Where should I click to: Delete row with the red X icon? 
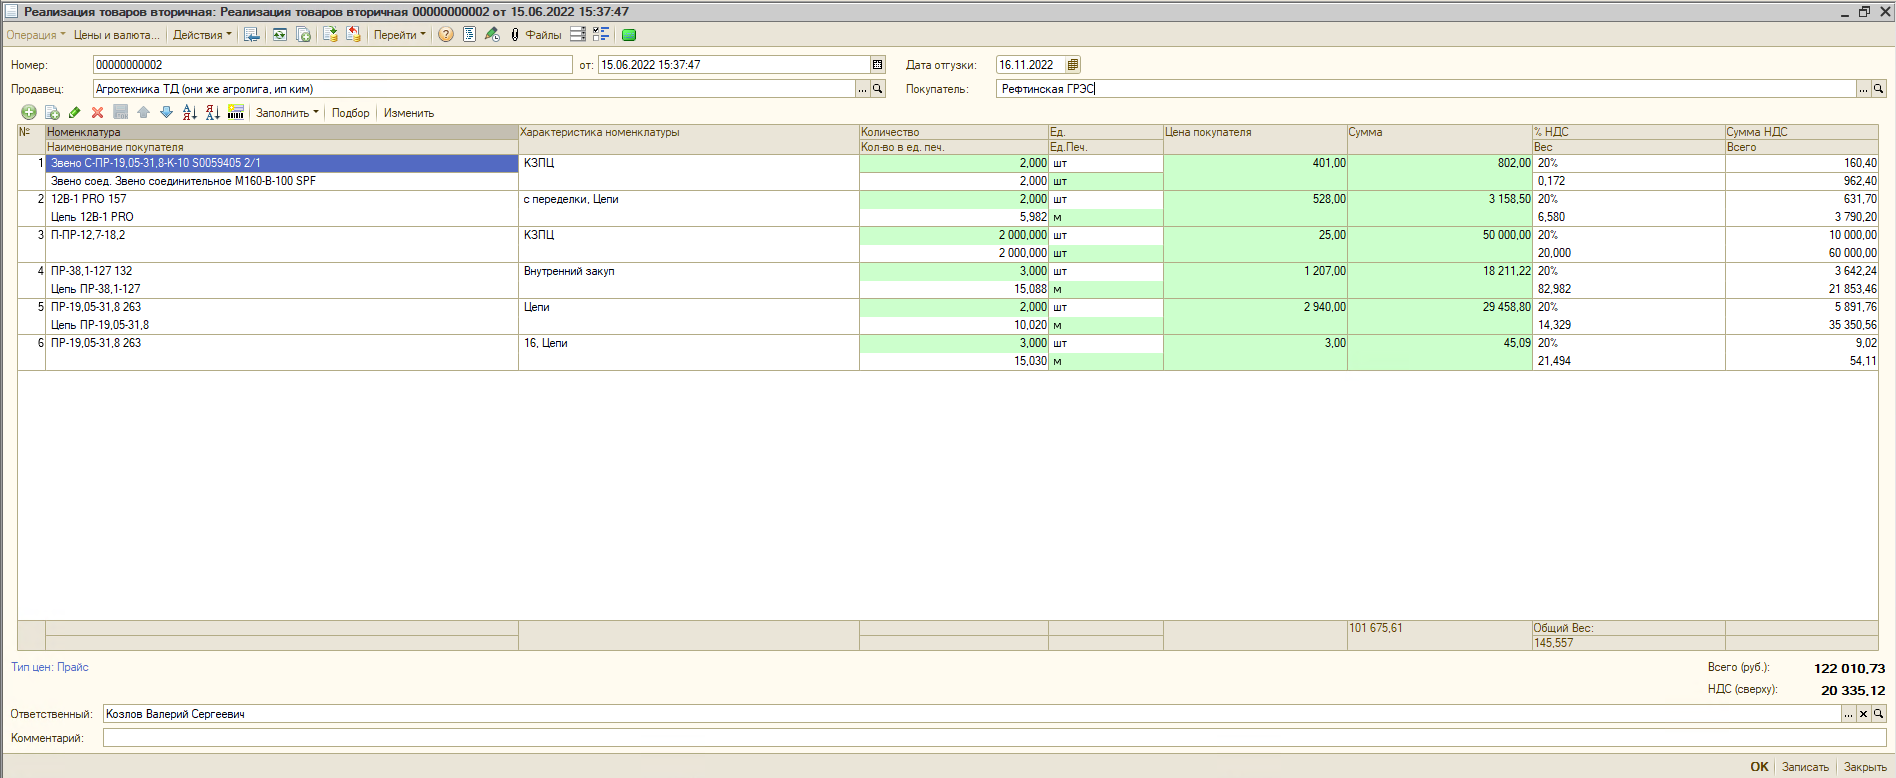(98, 113)
